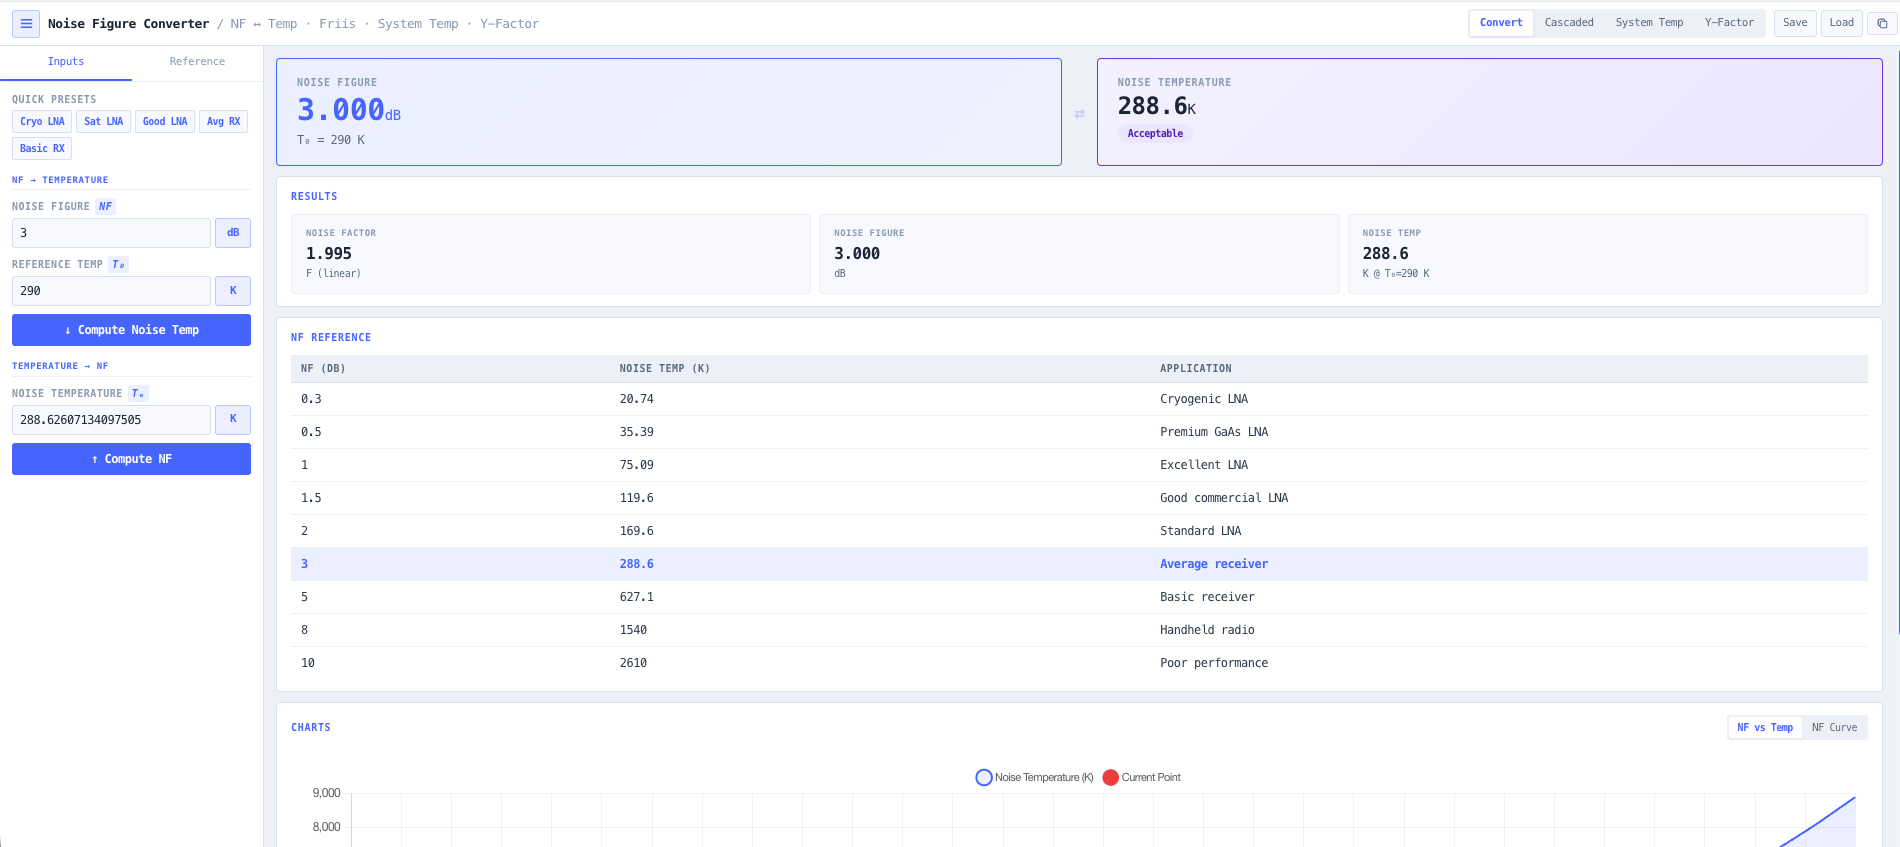Focus the Noise Temperature input field
This screenshot has width=1900, height=847.
[111, 420]
